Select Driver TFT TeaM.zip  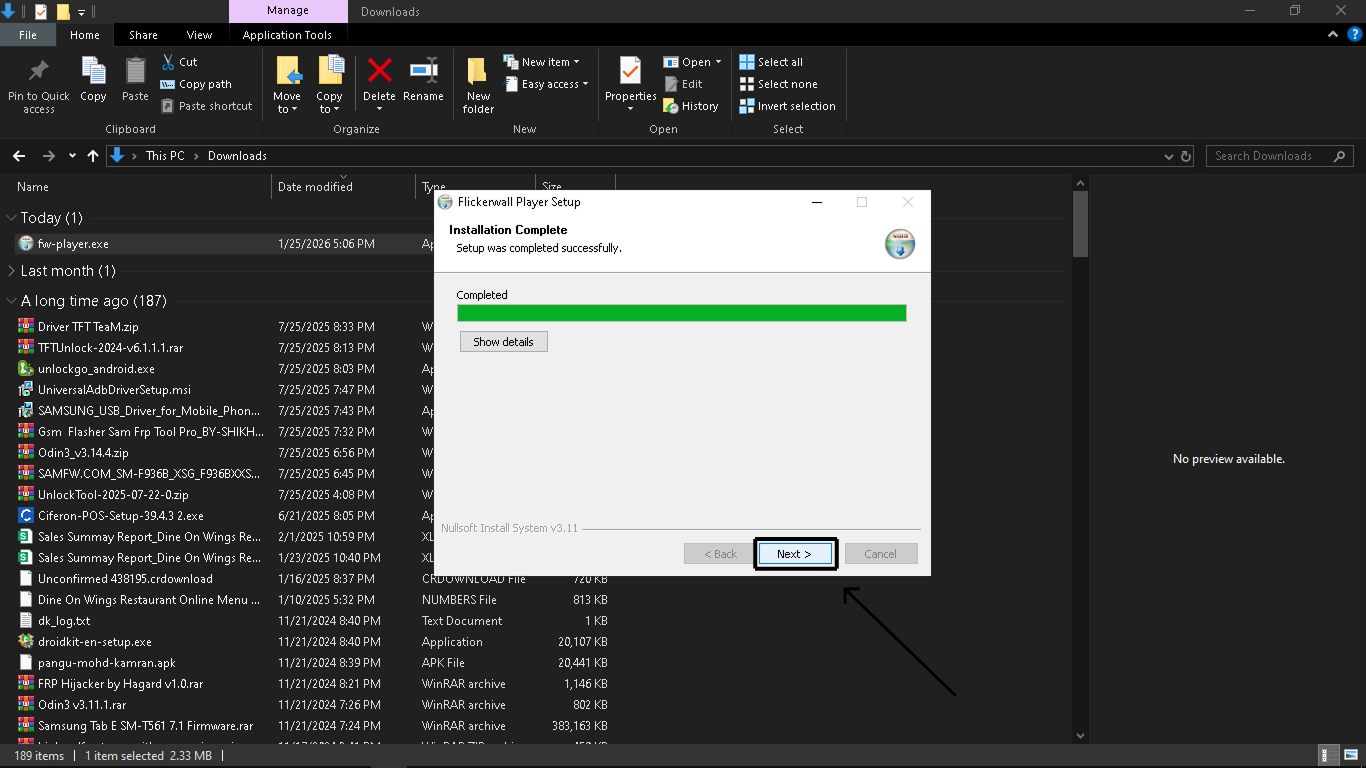click(88, 327)
